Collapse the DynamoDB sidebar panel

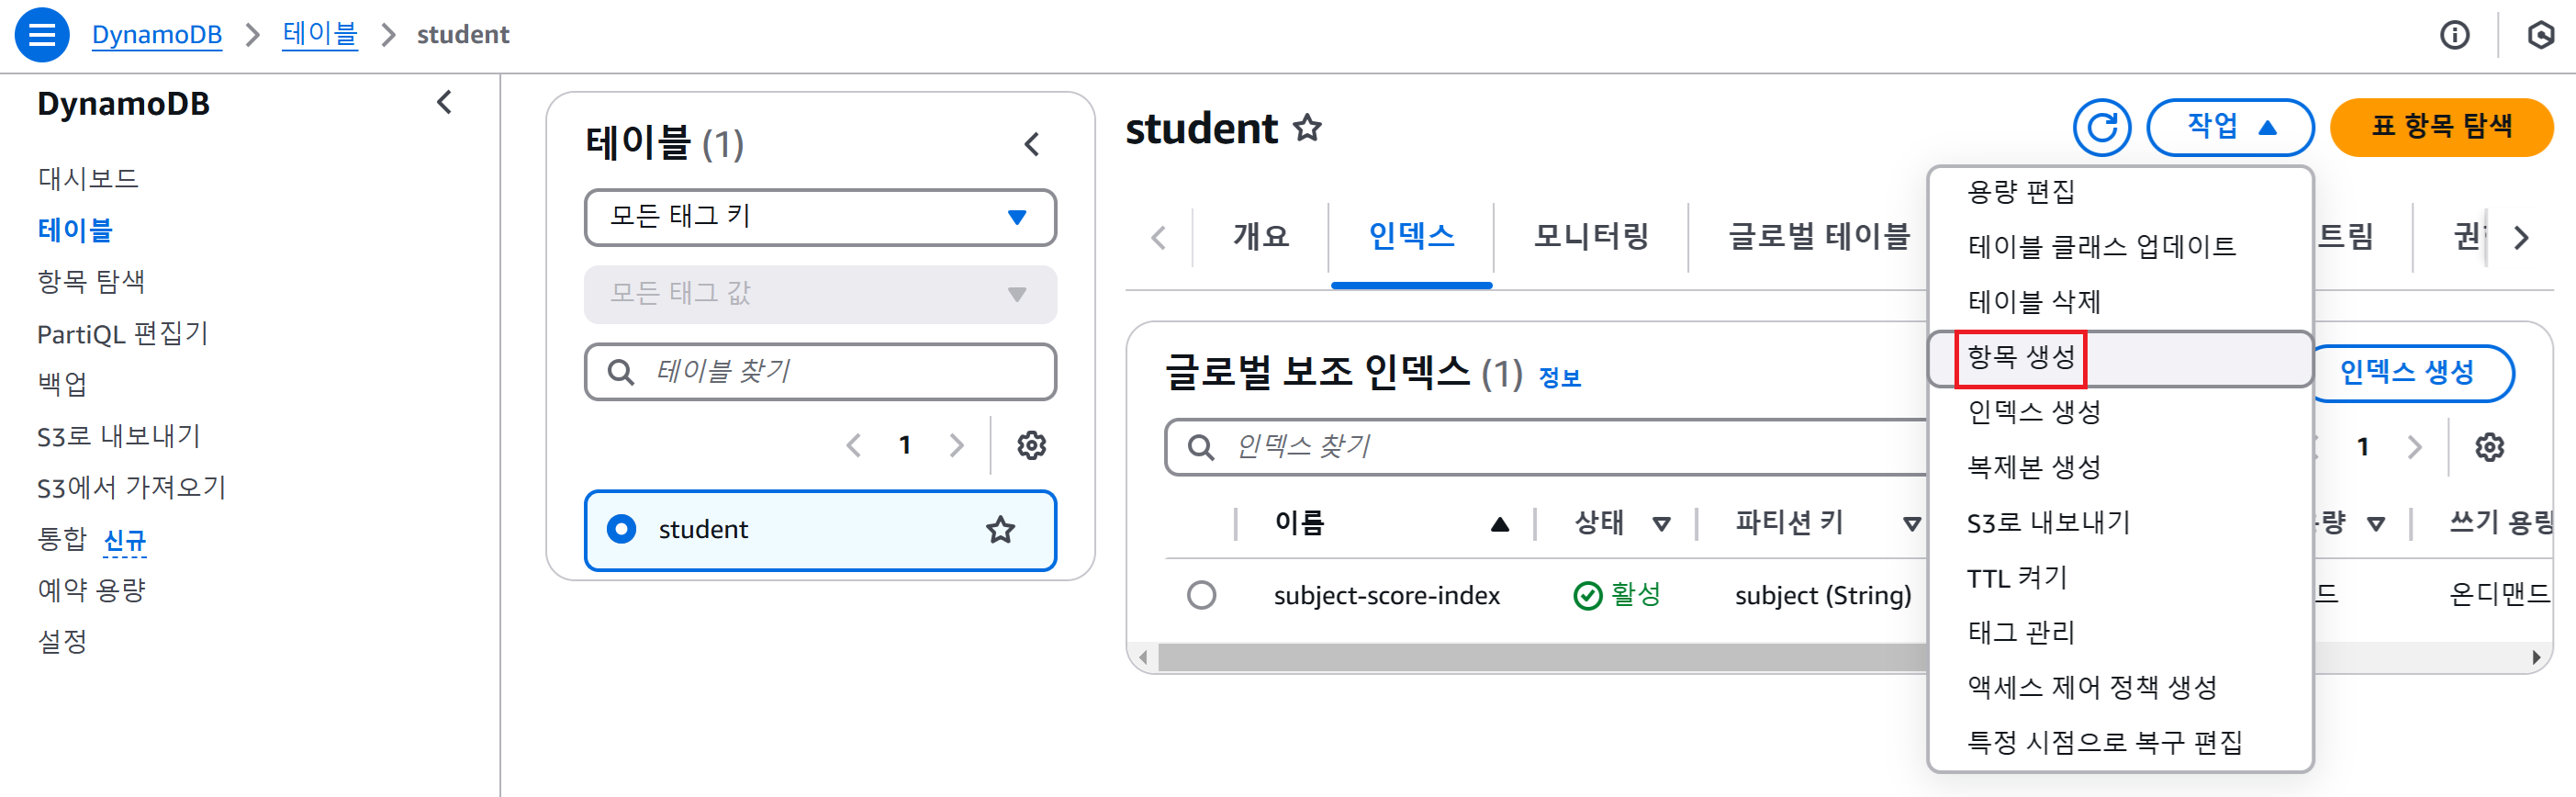pyautogui.click(x=445, y=103)
